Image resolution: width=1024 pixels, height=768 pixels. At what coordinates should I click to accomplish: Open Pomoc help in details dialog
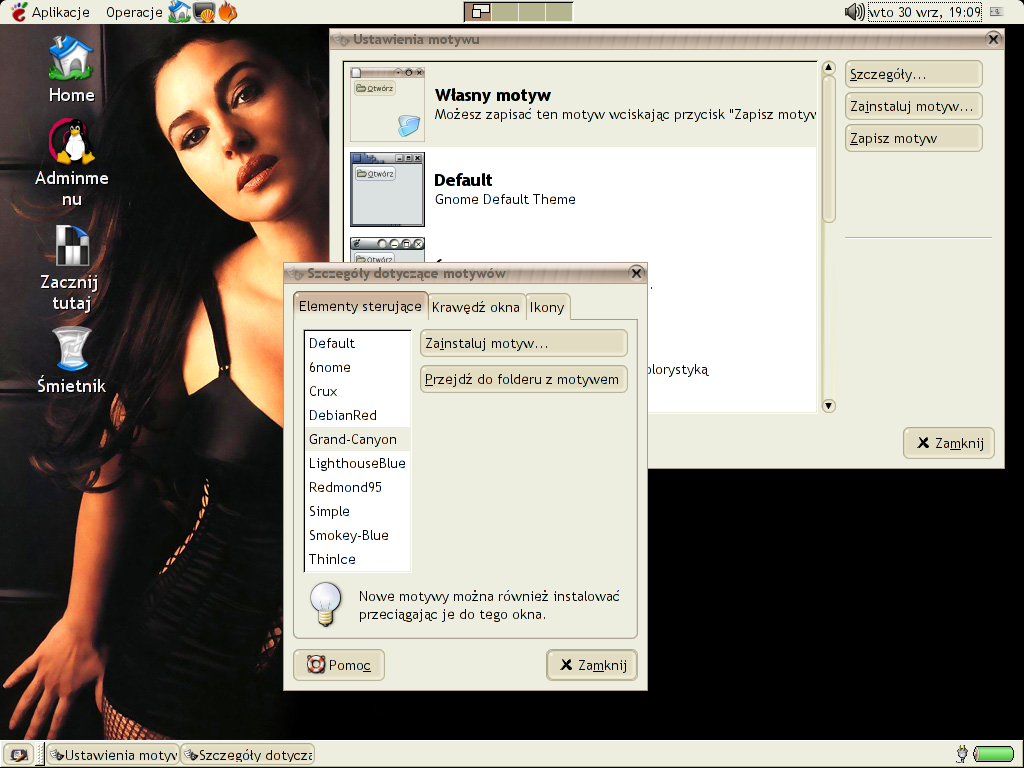[x=338, y=665]
